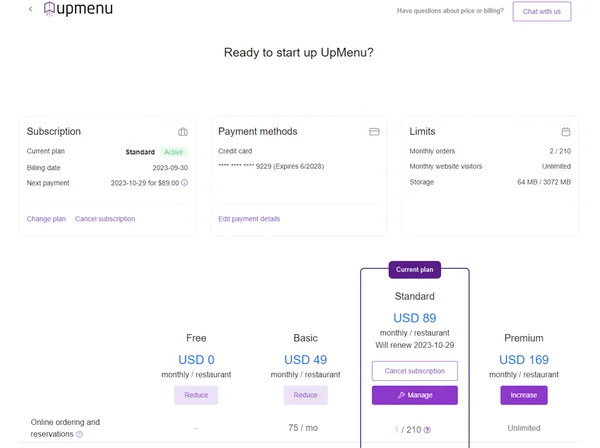The width and height of the screenshot is (600, 448).
Task: Increase to the Premium plan
Action: click(524, 395)
